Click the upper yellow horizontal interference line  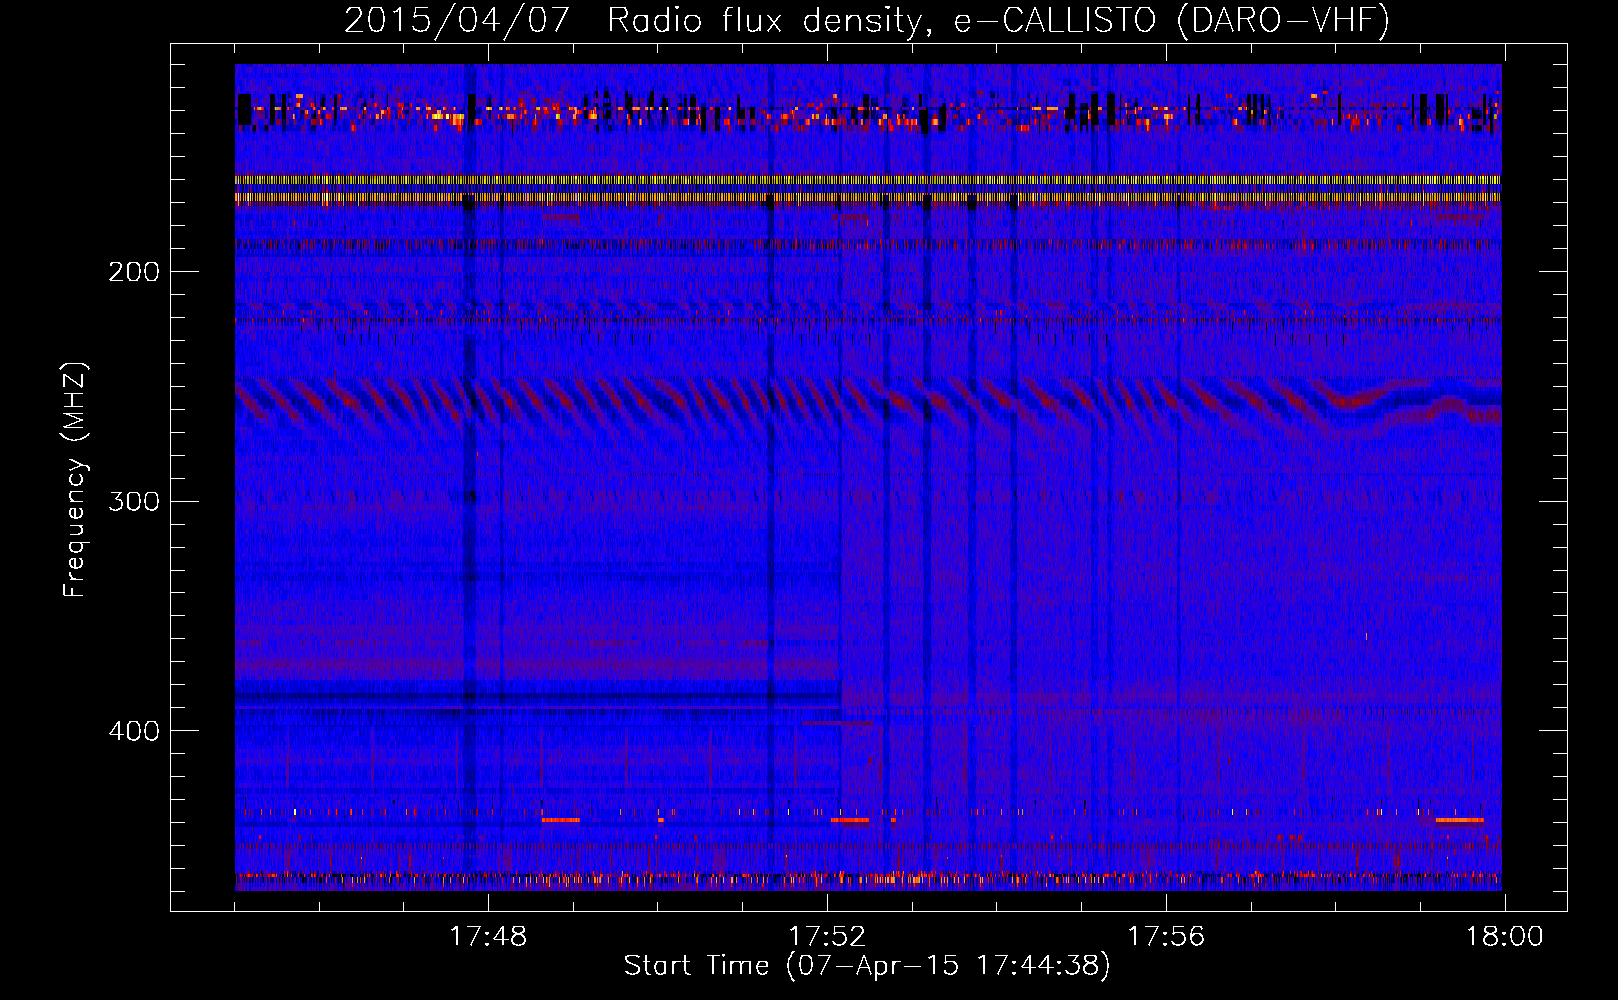click(x=868, y=180)
